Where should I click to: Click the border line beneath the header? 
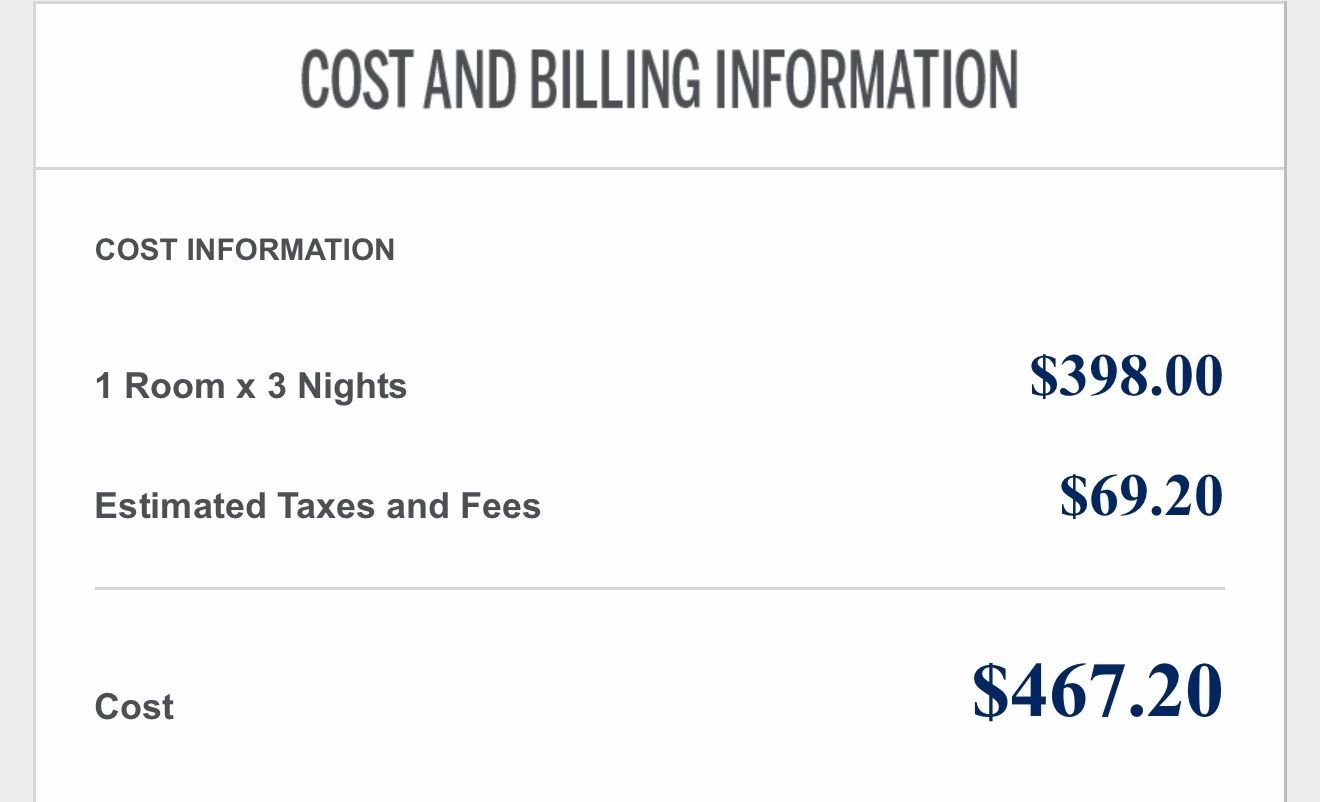(659, 168)
